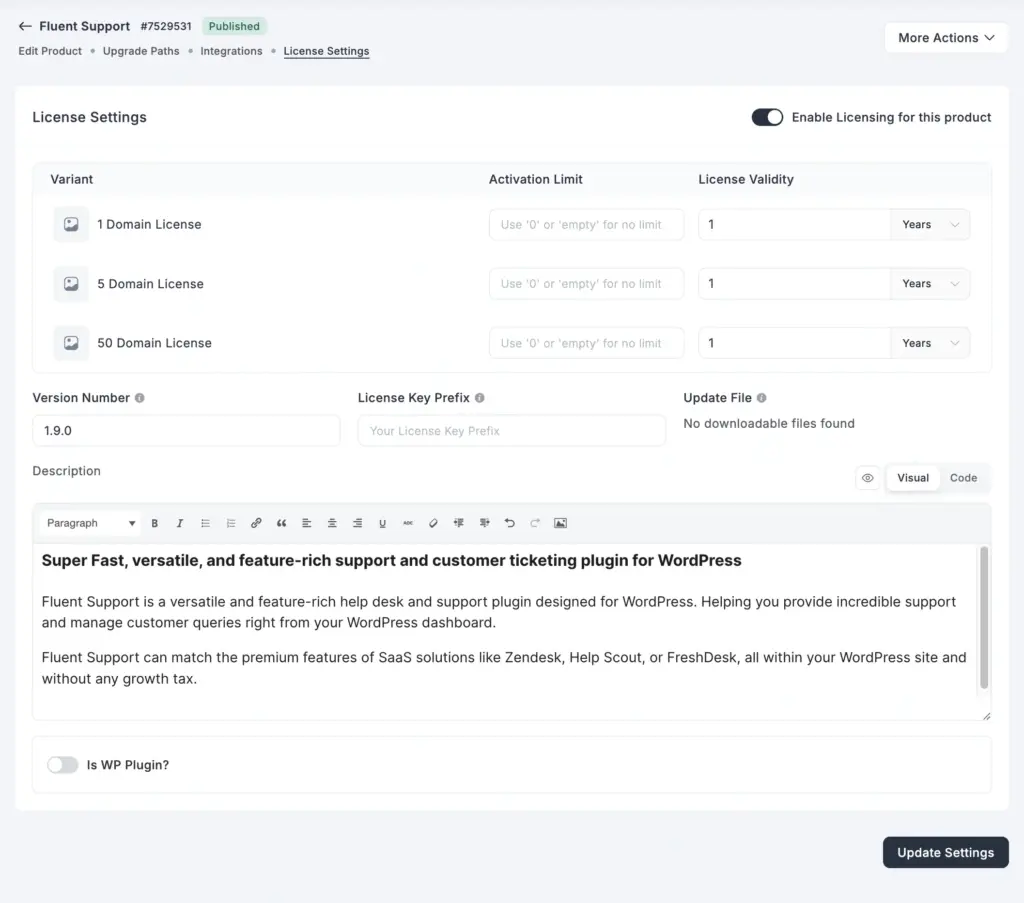Align text left in the editor
This screenshot has width=1024, height=903.
pyautogui.click(x=306, y=523)
